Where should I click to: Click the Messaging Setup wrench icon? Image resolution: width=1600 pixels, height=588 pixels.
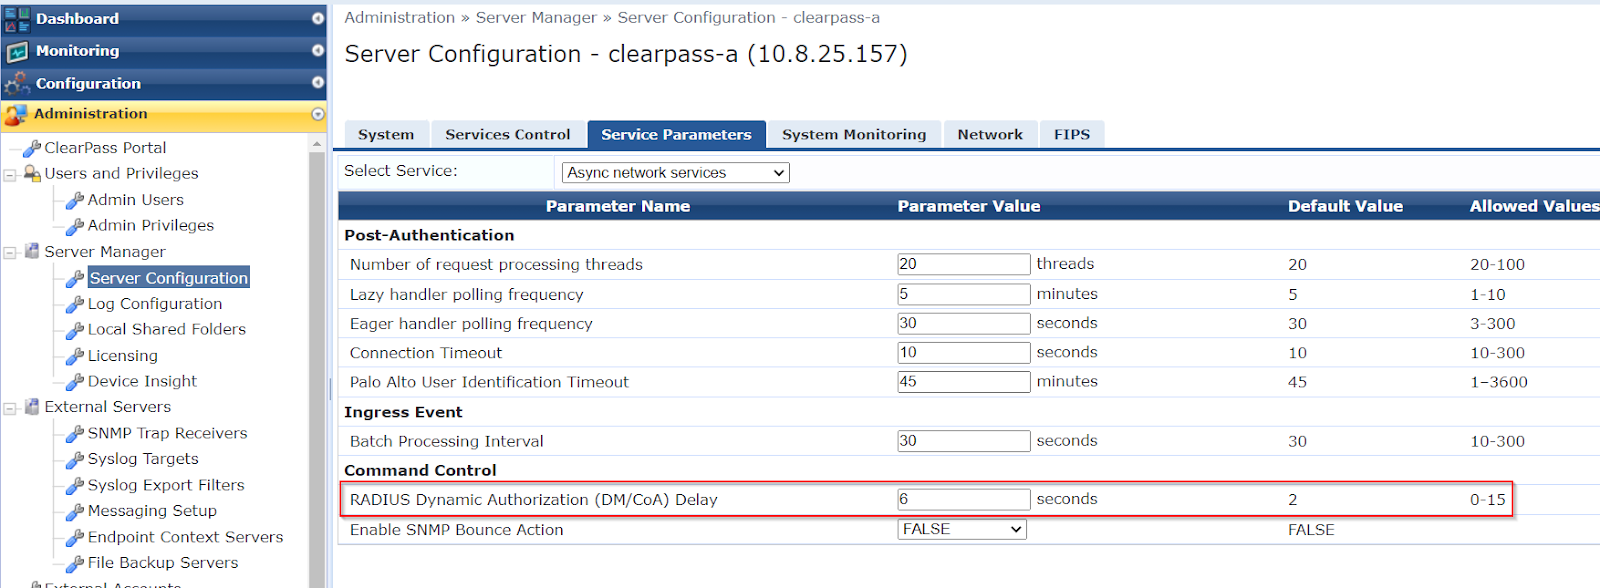[75, 512]
